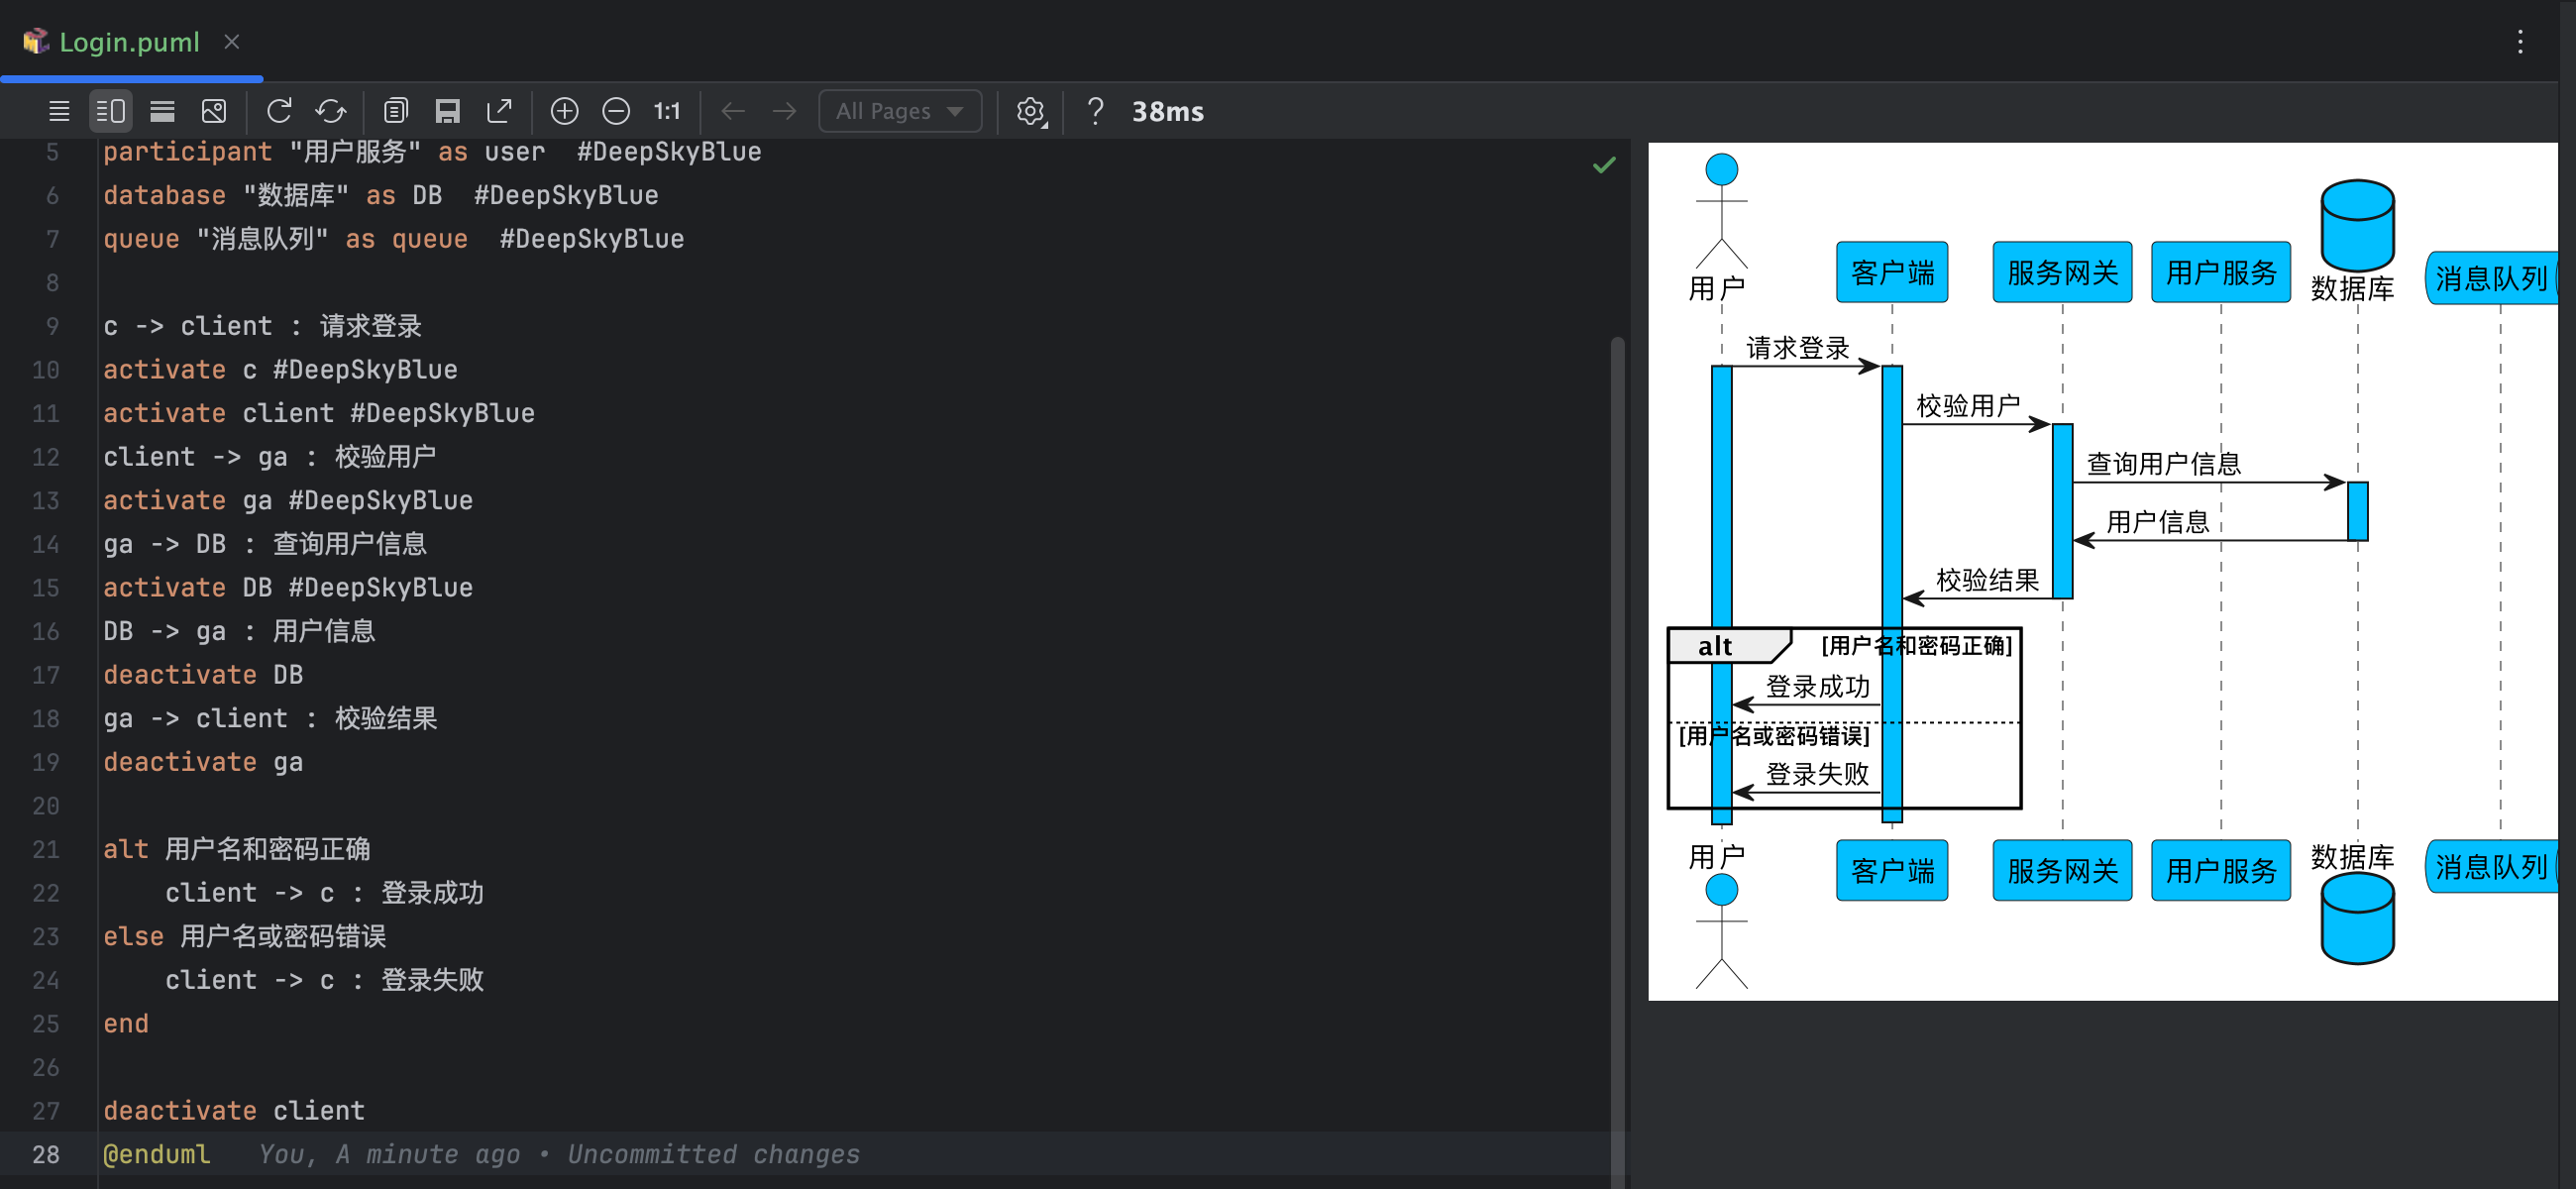Open the All Pages dropdown
The height and width of the screenshot is (1189, 2576).
[x=899, y=111]
